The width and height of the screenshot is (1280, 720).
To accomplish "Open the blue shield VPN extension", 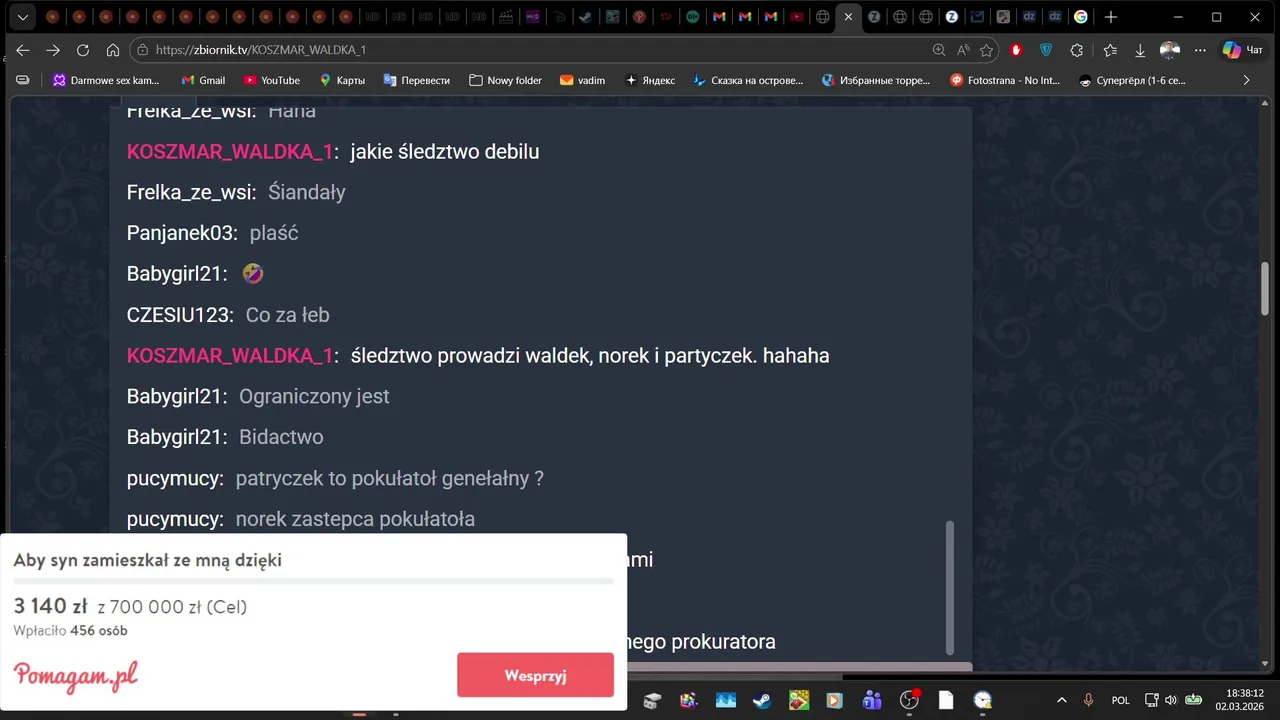I will pos(1047,50).
